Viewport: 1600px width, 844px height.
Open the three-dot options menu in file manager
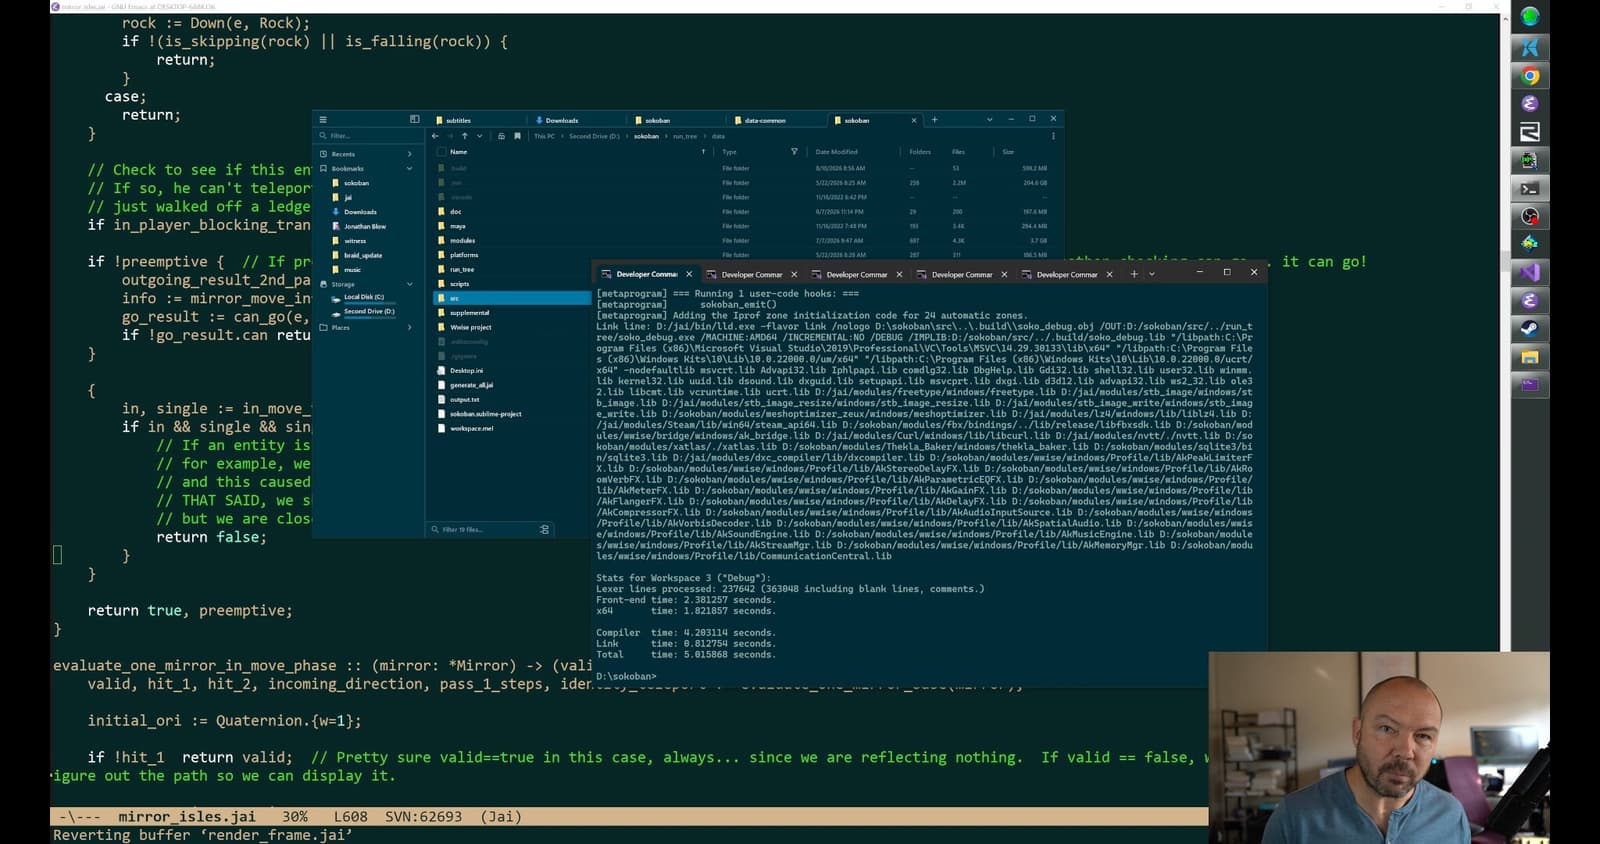coord(1053,136)
